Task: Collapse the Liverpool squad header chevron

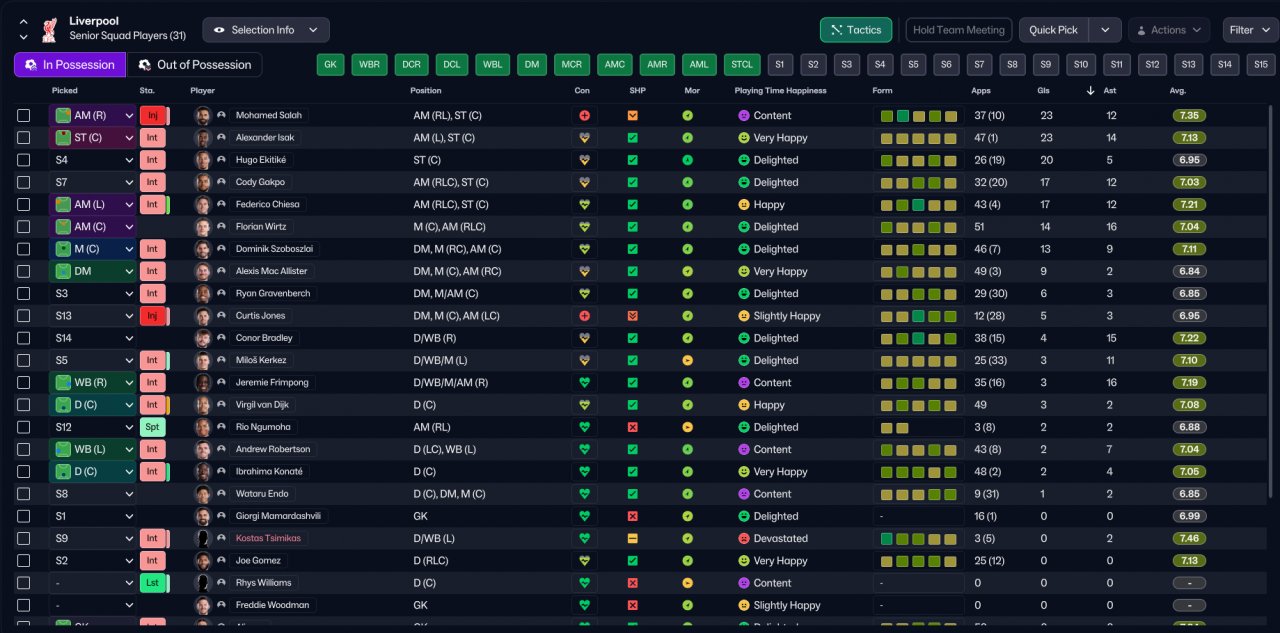Action: click(24, 22)
